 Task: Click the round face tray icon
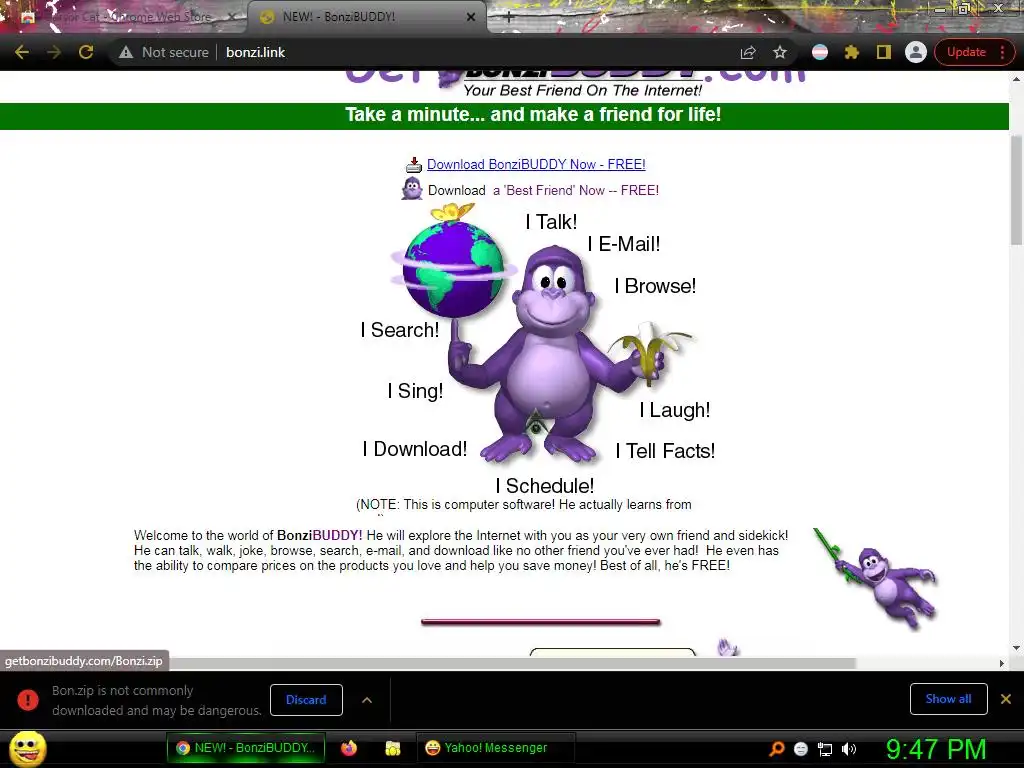[x=801, y=749]
